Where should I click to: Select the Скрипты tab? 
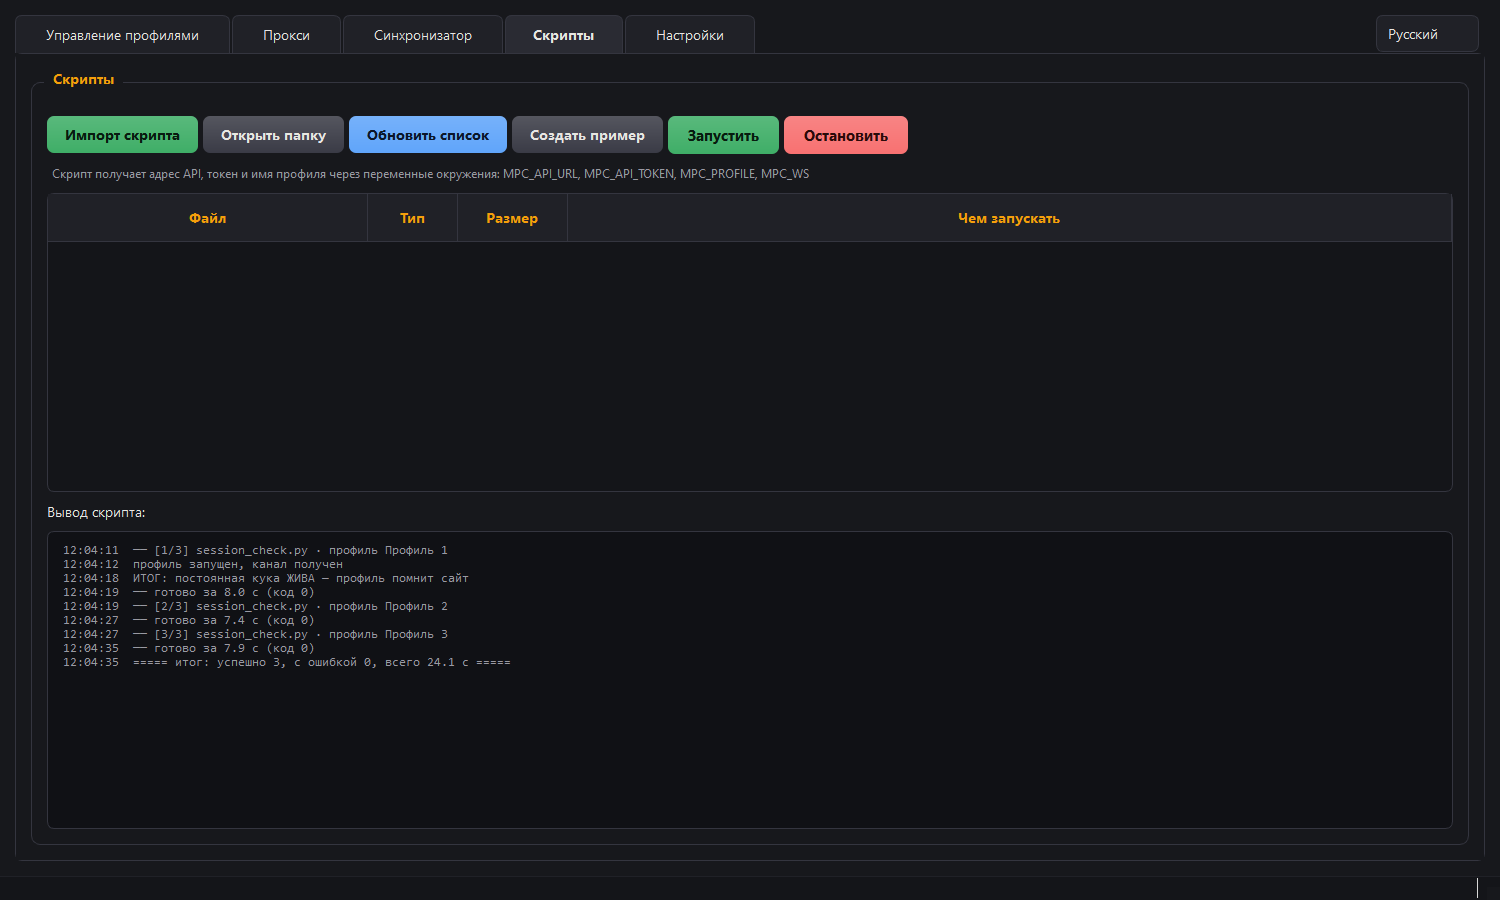[563, 35]
